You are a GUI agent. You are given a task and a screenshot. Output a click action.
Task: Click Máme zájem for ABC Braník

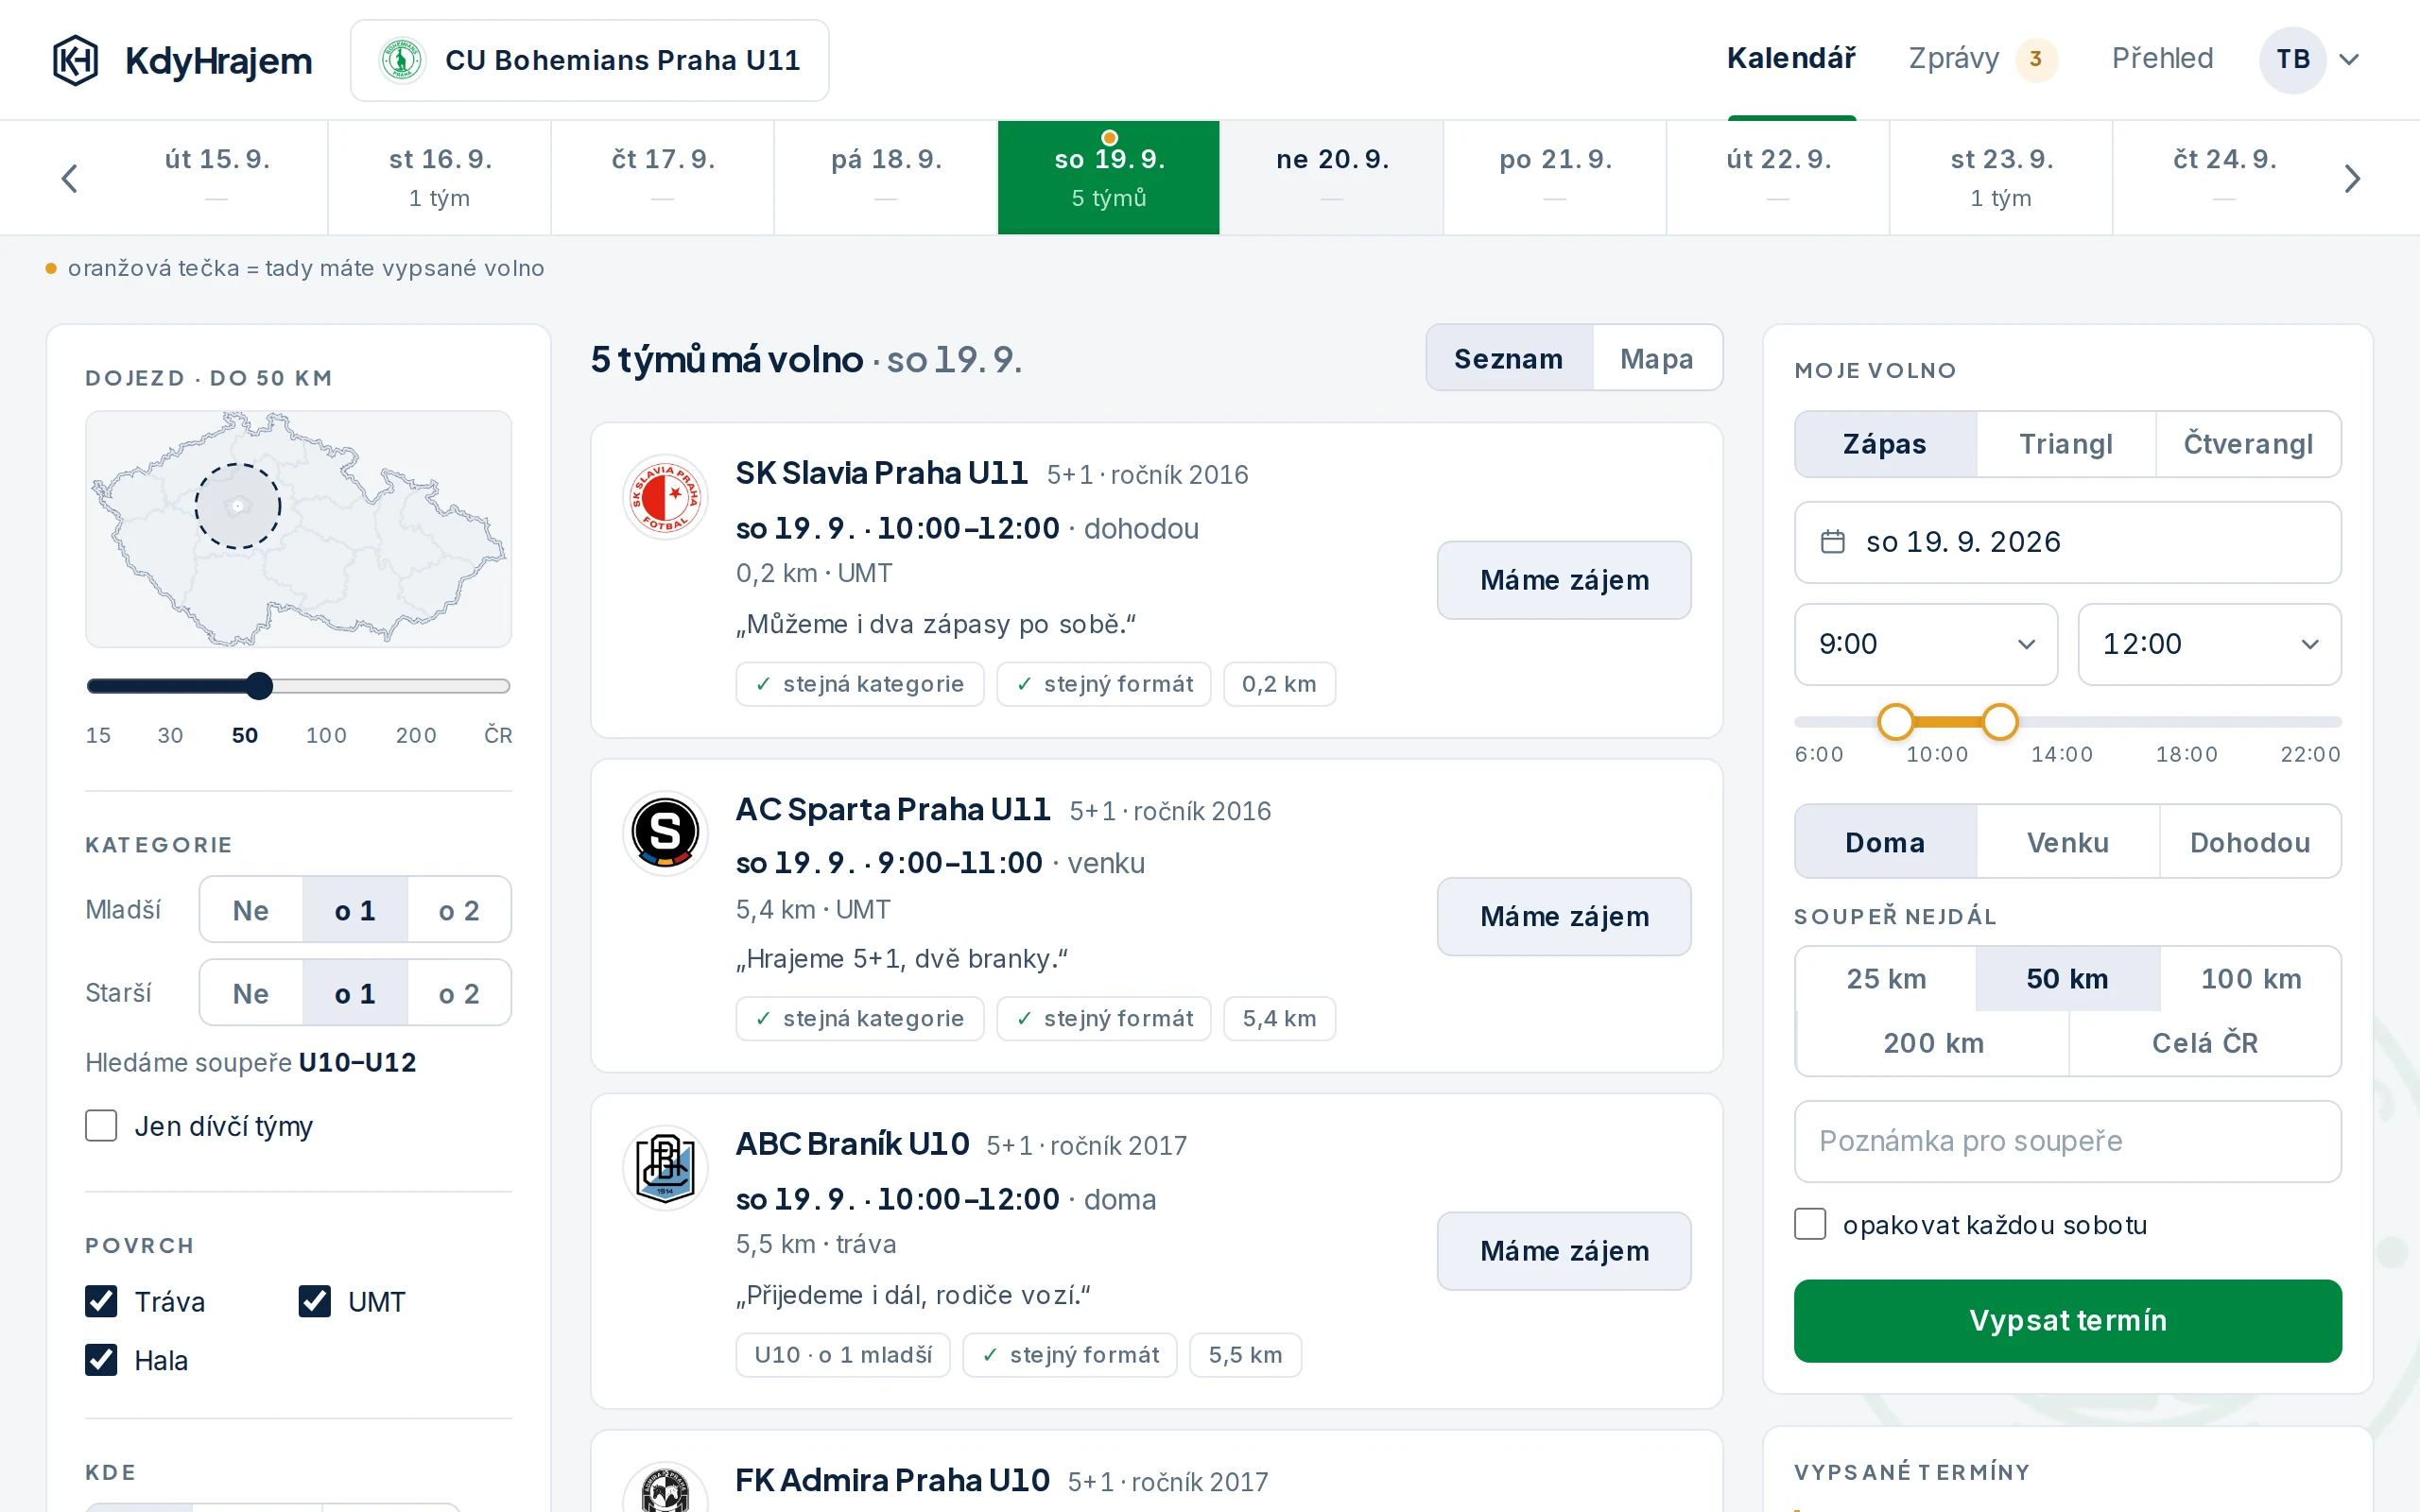(x=1564, y=1251)
